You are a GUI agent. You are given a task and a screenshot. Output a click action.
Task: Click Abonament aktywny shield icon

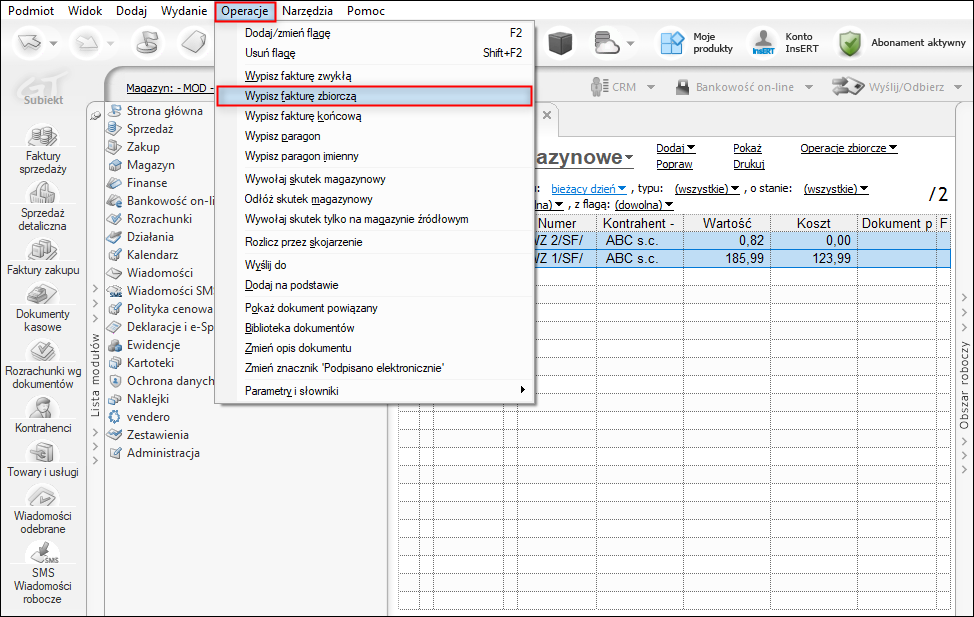point(850,43)
